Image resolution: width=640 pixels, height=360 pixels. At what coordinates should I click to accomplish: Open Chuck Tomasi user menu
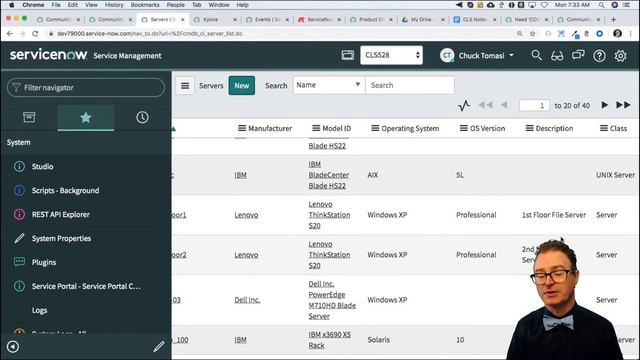pos(477,56)
